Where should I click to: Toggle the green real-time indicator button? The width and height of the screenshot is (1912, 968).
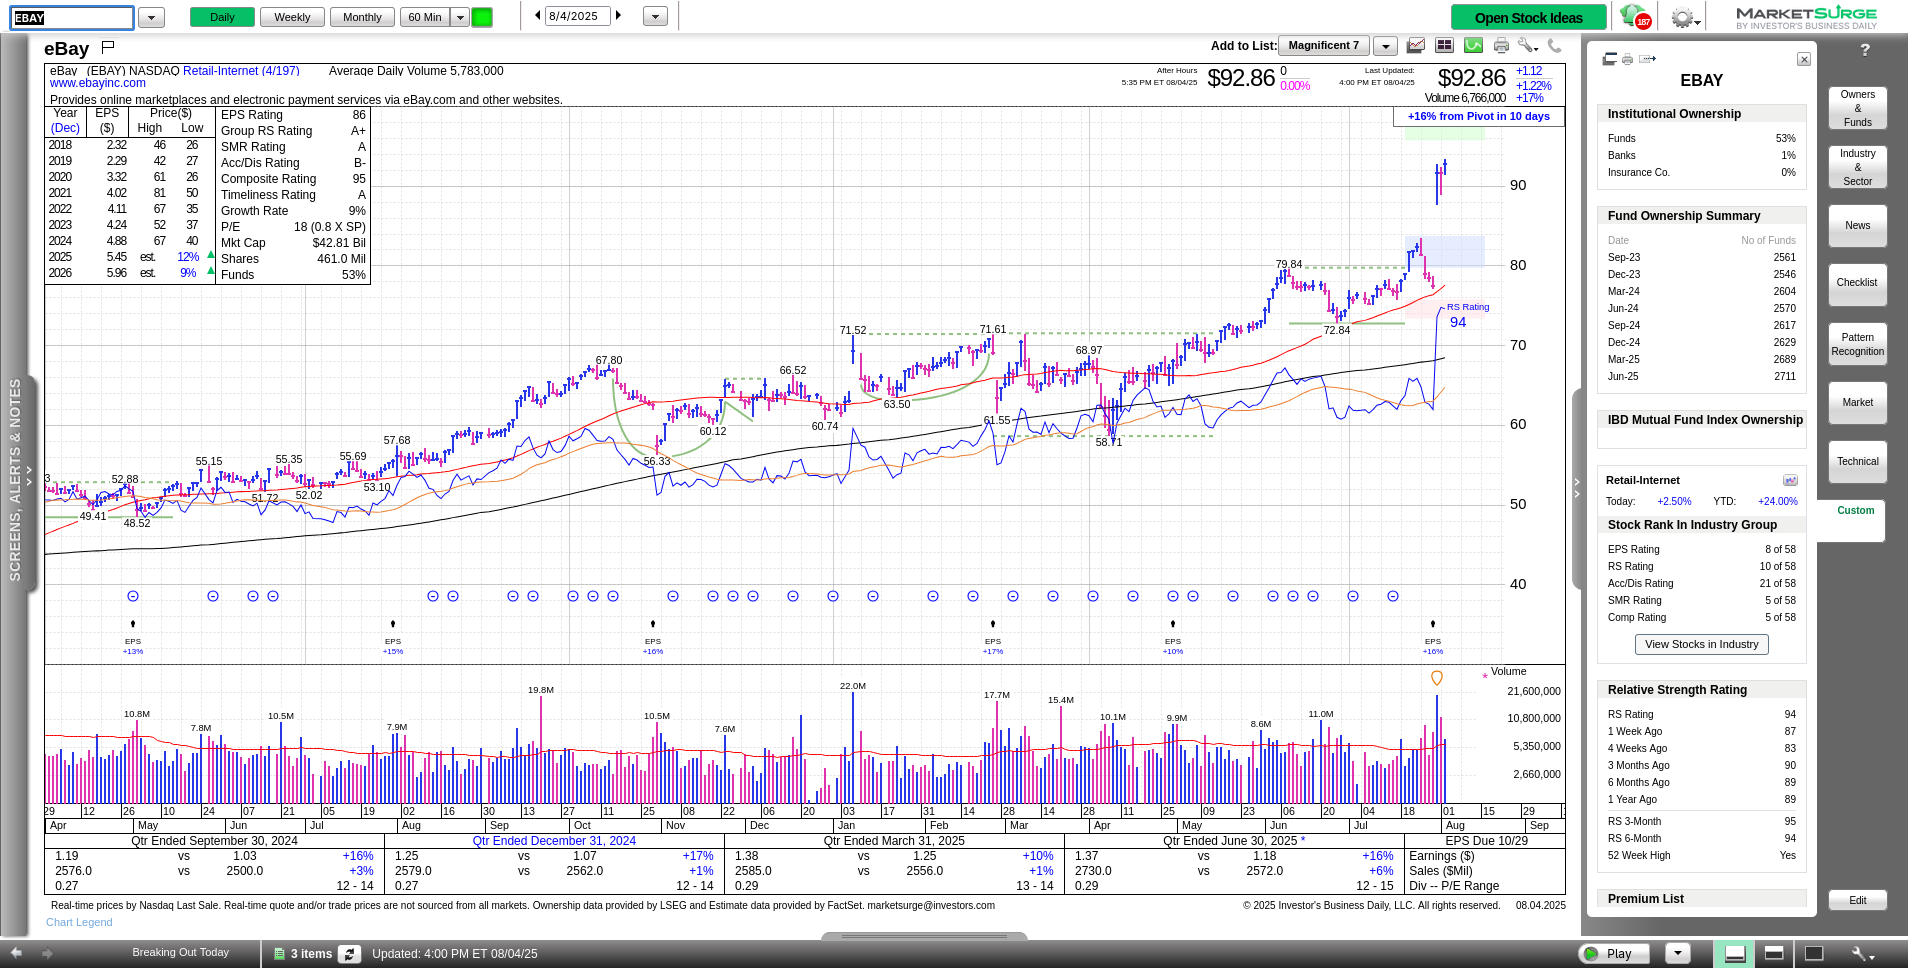[x=482, y=17]
